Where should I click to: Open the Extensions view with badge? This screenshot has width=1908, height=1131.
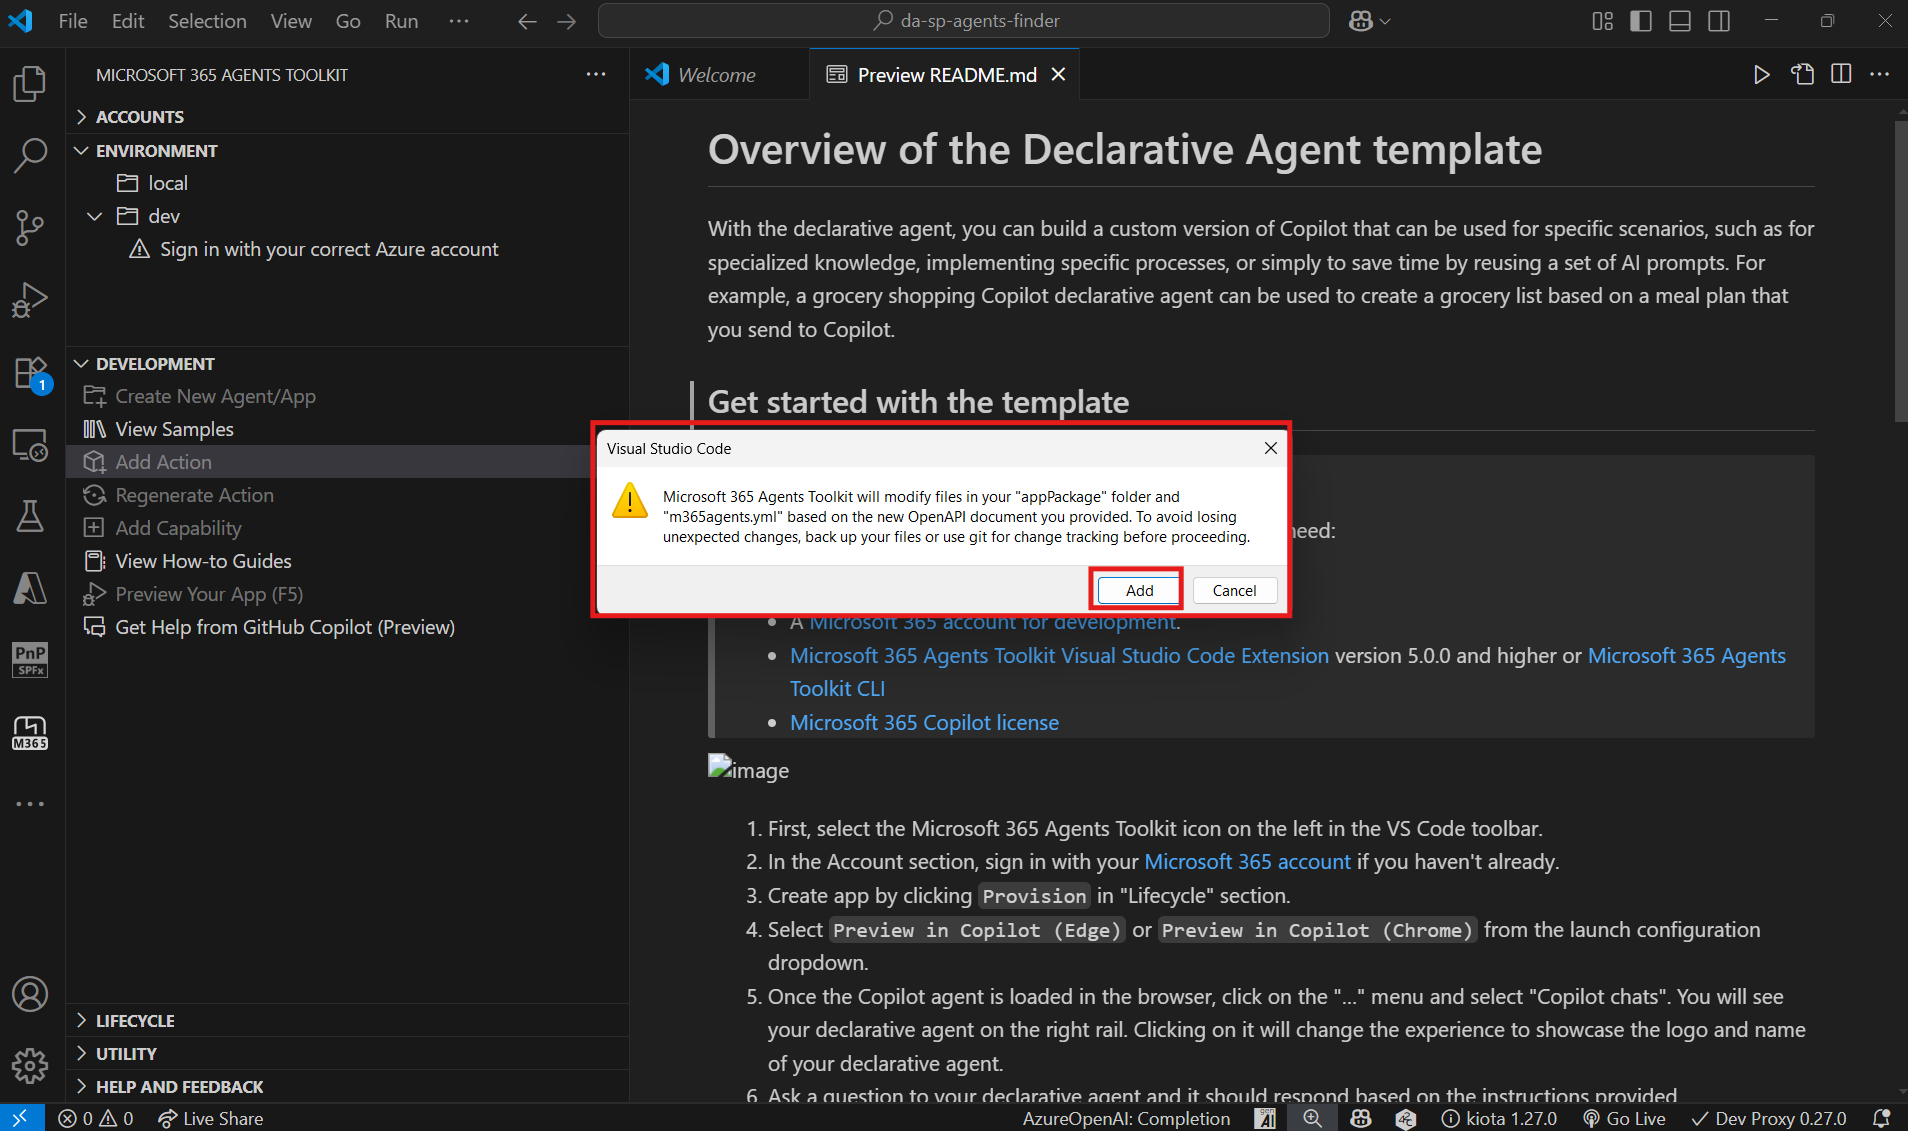tap(30, 374)
